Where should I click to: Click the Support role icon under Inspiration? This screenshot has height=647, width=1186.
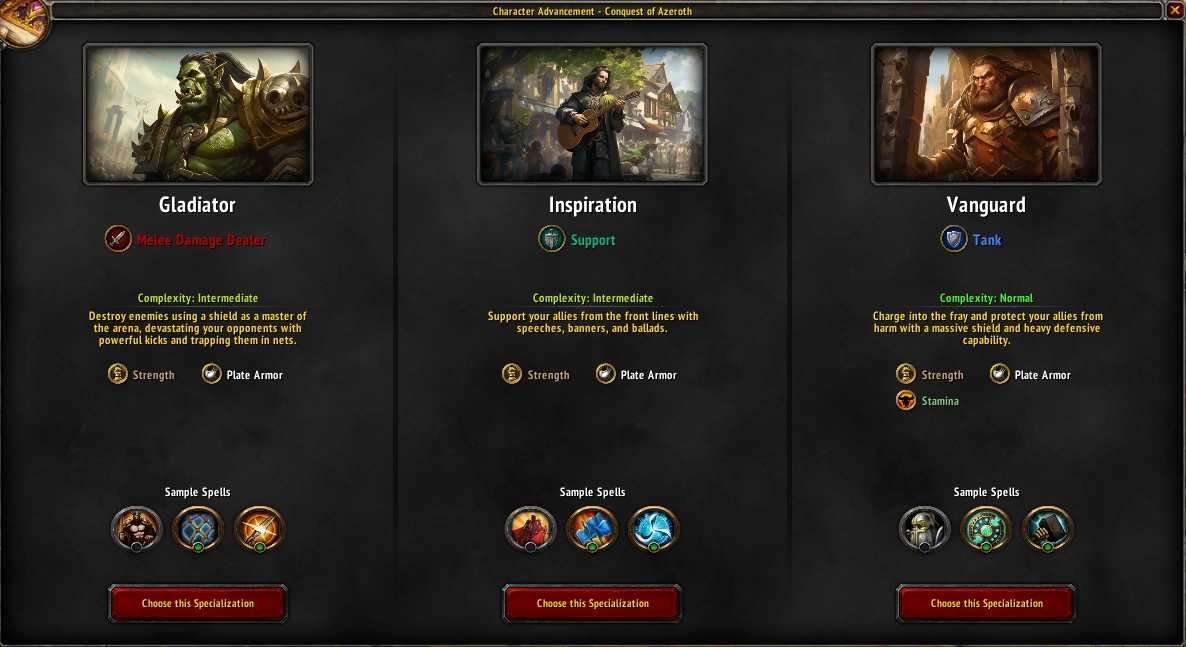(551, 239)
